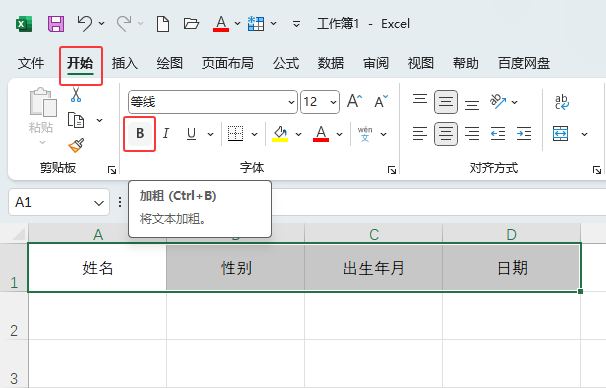
Task: Click the decrease indent icon
Action: click(x=498, y=134)
